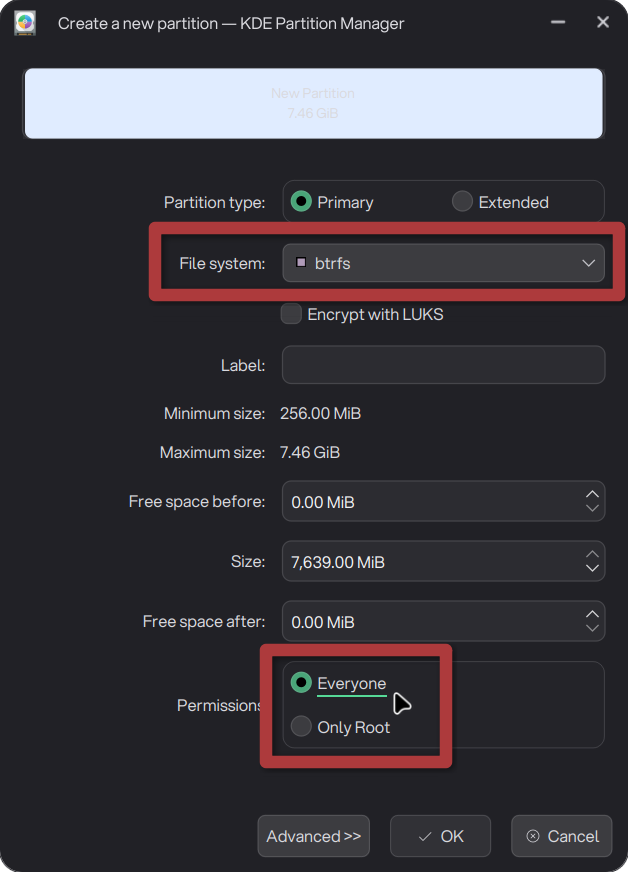Click the Label text field
Viewport: 628px width, 872px height.
[x=443, y=365]
